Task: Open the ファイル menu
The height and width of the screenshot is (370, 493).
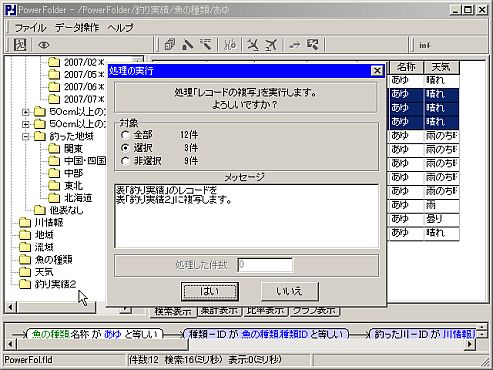Action: 30,27
